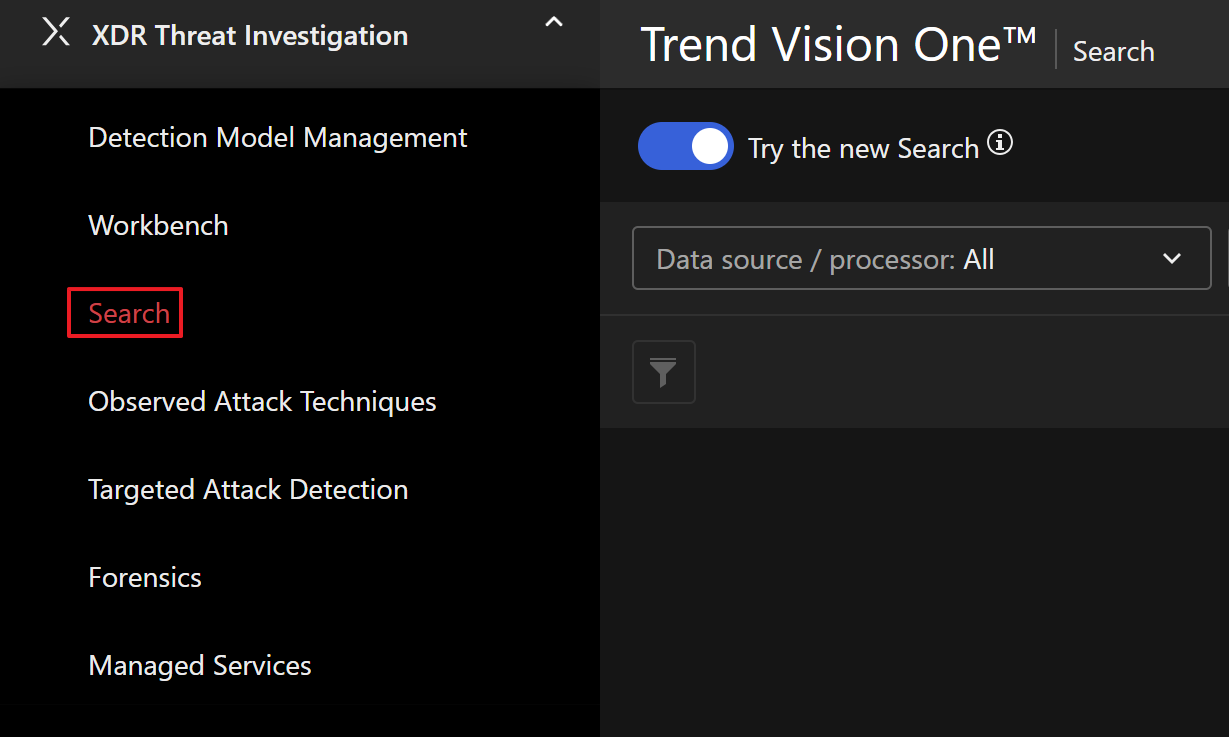Disable the Try the new Search toggle
This screenshot has width=1229, height=737.
(685, 147)
